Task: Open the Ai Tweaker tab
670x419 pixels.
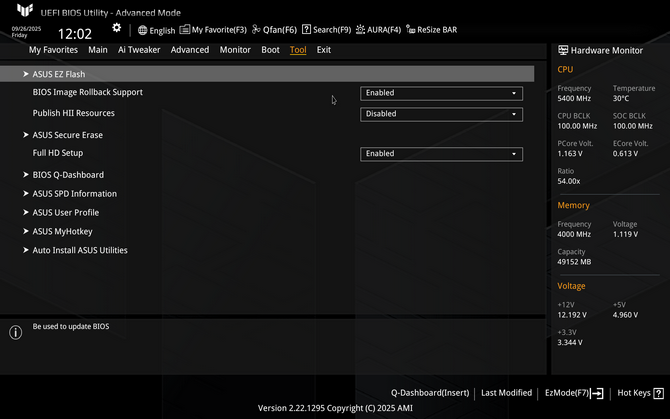Action: pos(139,50)
